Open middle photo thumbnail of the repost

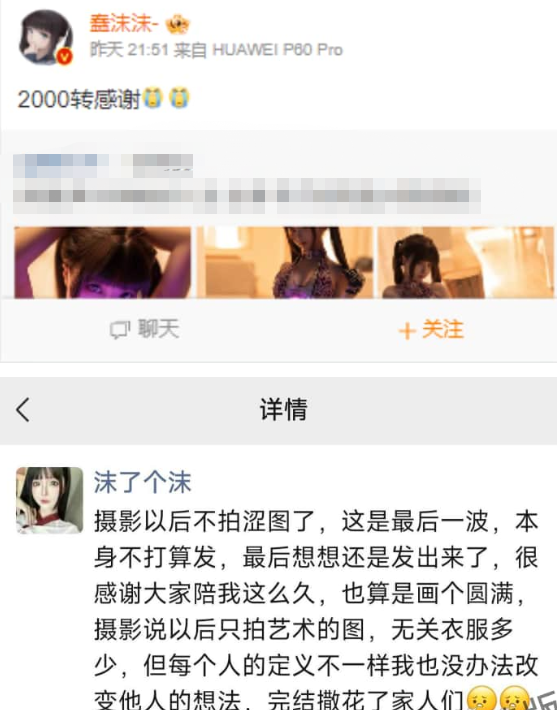coord(285,263)
